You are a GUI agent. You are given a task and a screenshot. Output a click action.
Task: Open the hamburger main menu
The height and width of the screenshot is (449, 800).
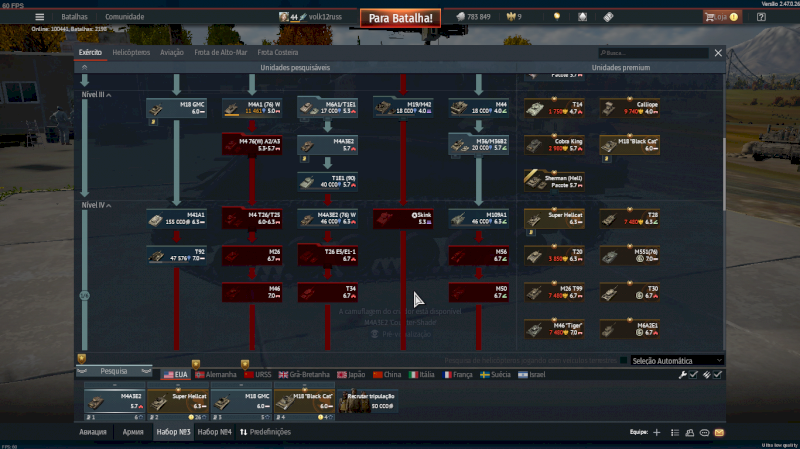point(40,17)
